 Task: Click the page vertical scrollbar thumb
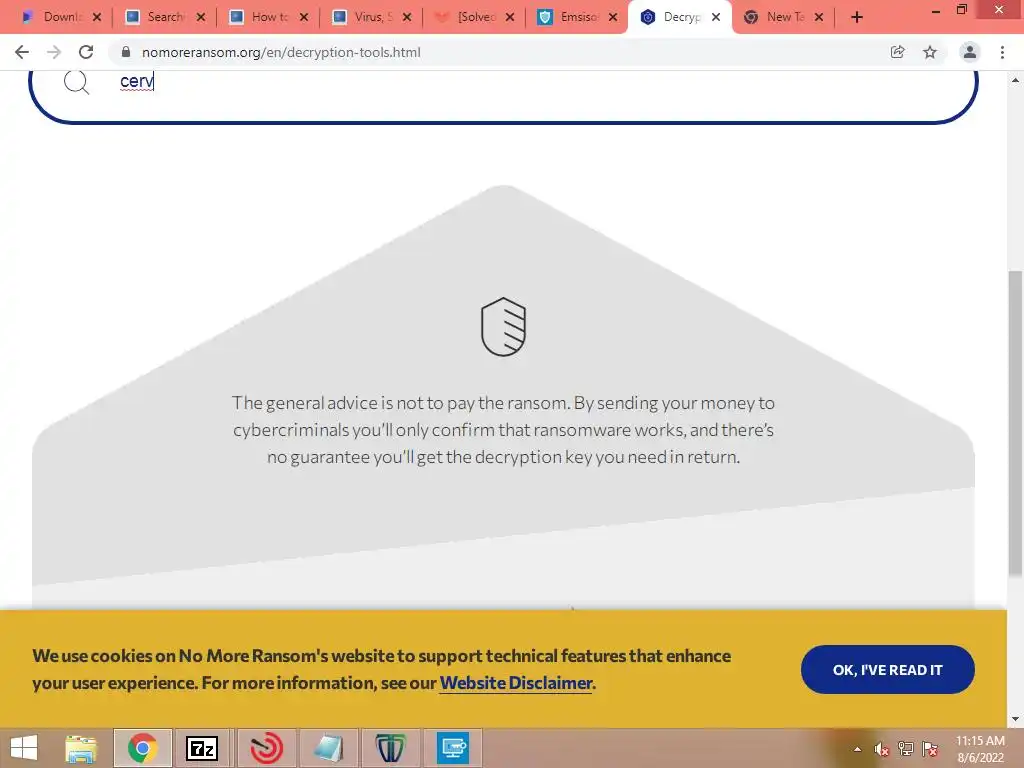pos(1015,423)
